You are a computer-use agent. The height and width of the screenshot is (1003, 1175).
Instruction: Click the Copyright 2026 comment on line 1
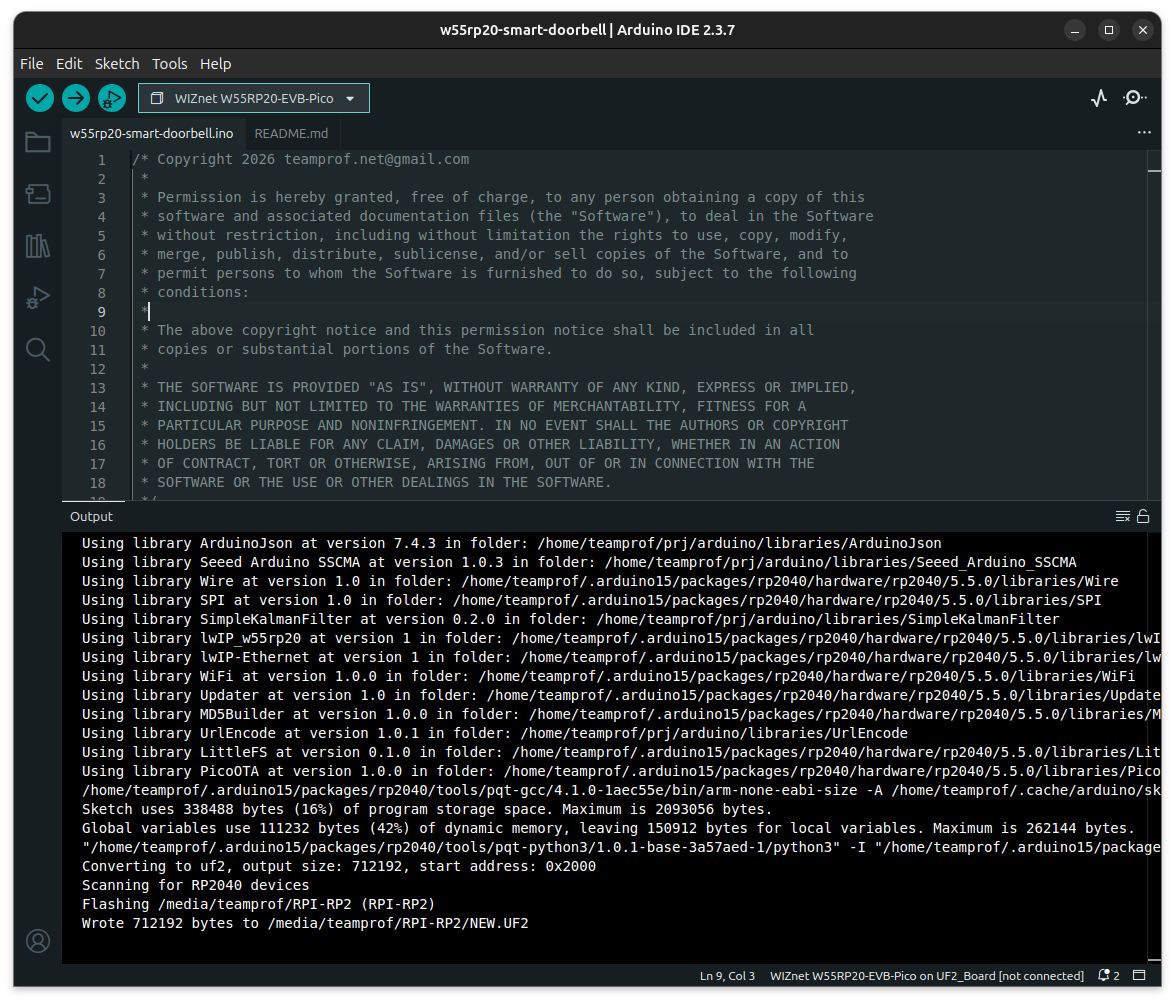click(x=300, y=159)
